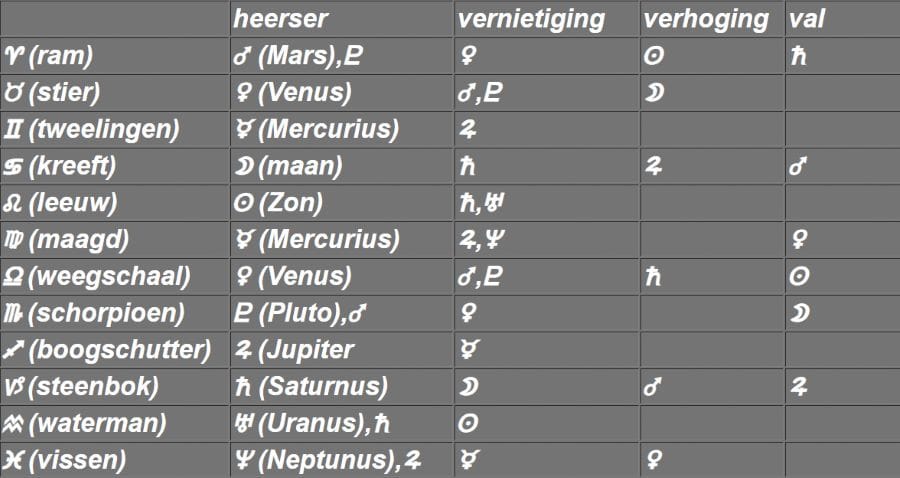Image resolution: width=900 pixels, height=478 pixels.
Task: Select the Sun symbol in waterman's vernietiging cell
Action: pyautogui.click(x=467, y=425)
